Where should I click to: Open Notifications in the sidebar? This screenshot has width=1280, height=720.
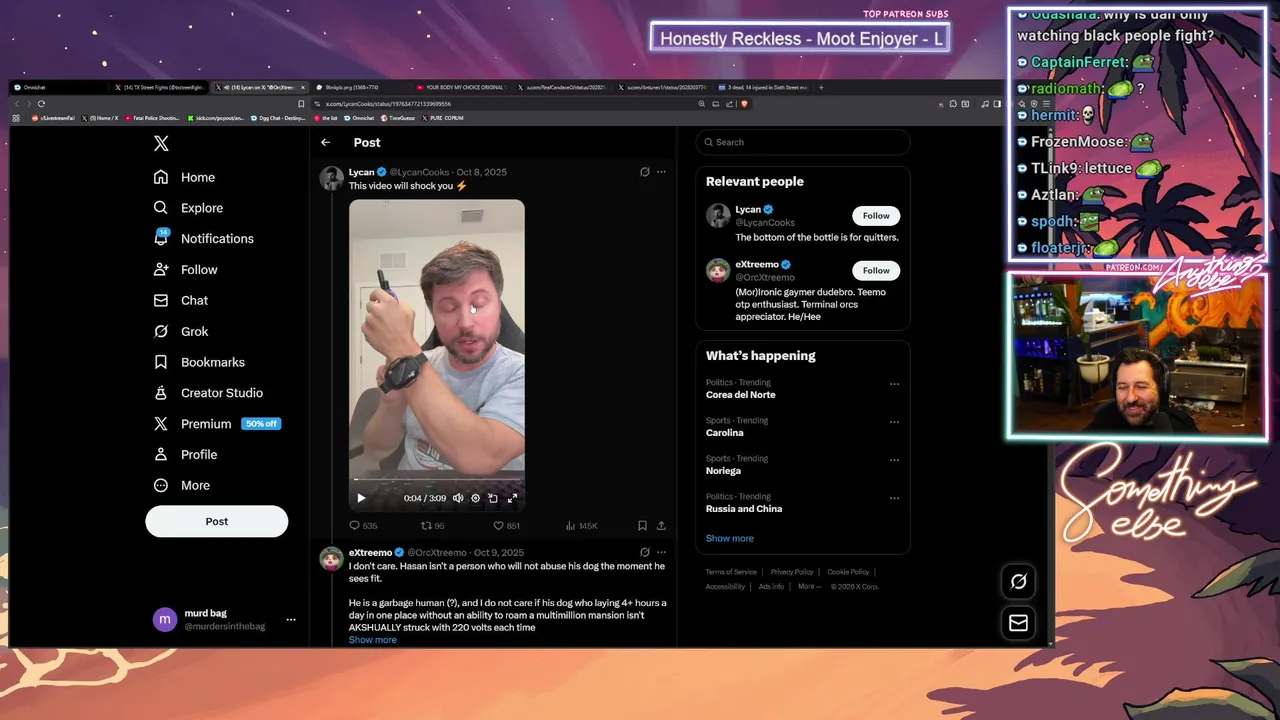(204, 239)
